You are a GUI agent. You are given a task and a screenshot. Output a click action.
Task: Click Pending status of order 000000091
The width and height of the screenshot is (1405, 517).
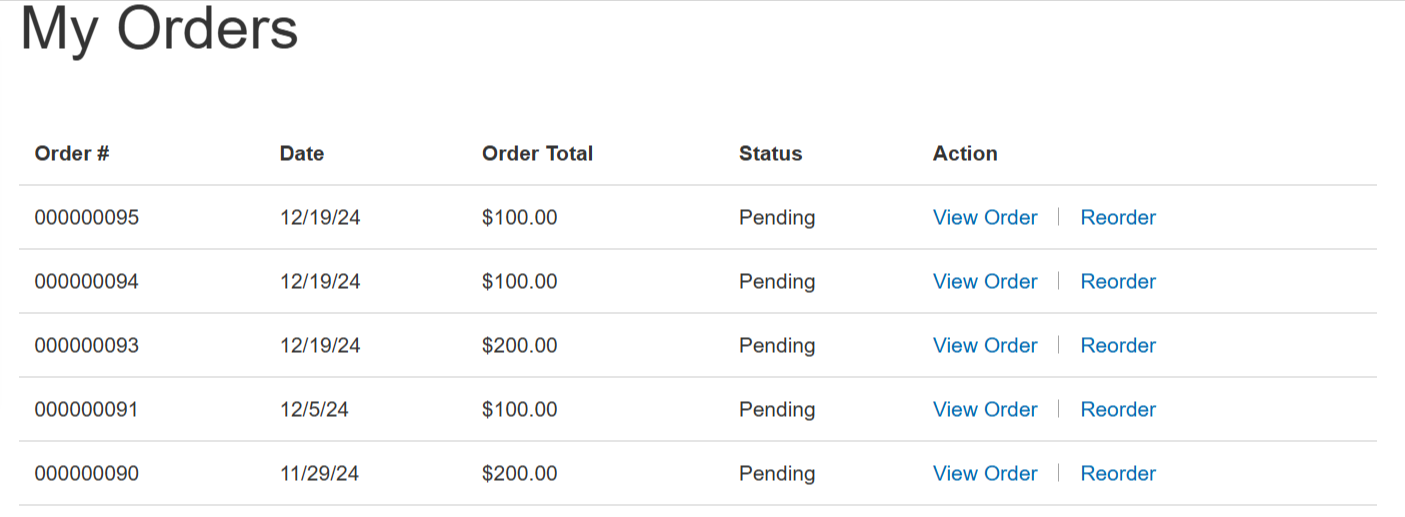[x=777, y=409]
